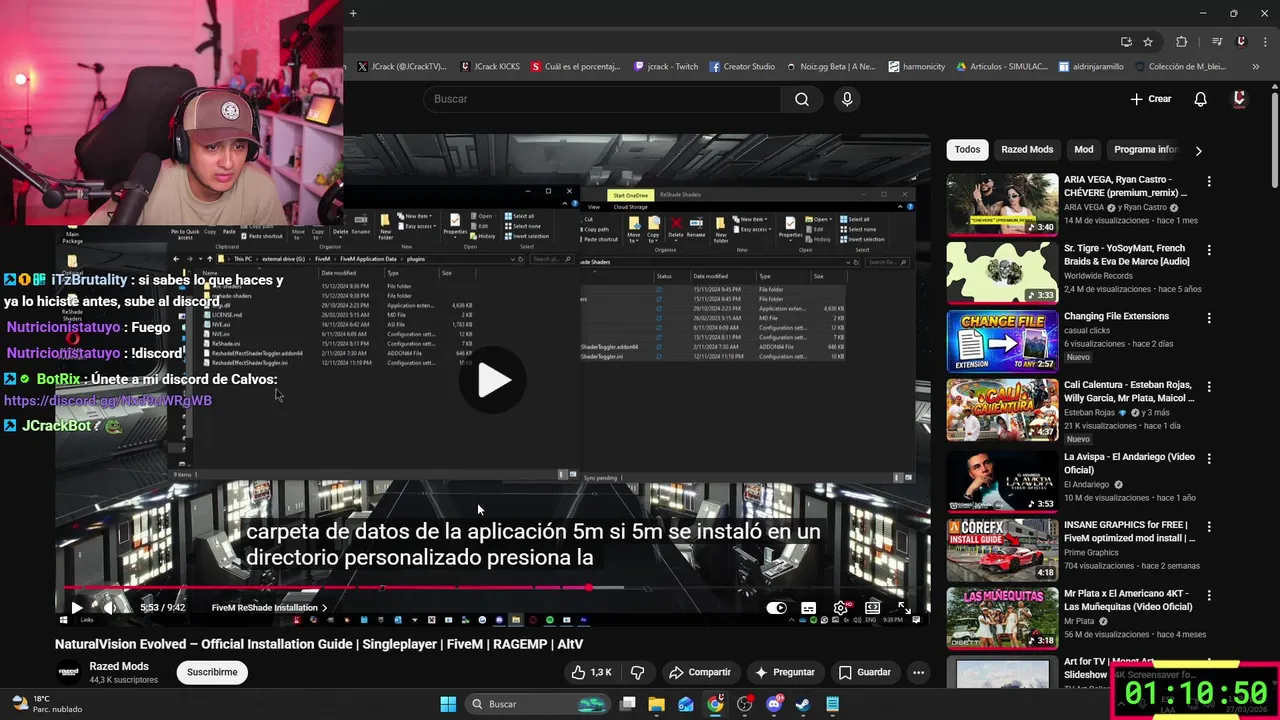1280x720 pixels.
Task: Open options menu for ARIA VEGA video
Action: tap(1209, 182)
